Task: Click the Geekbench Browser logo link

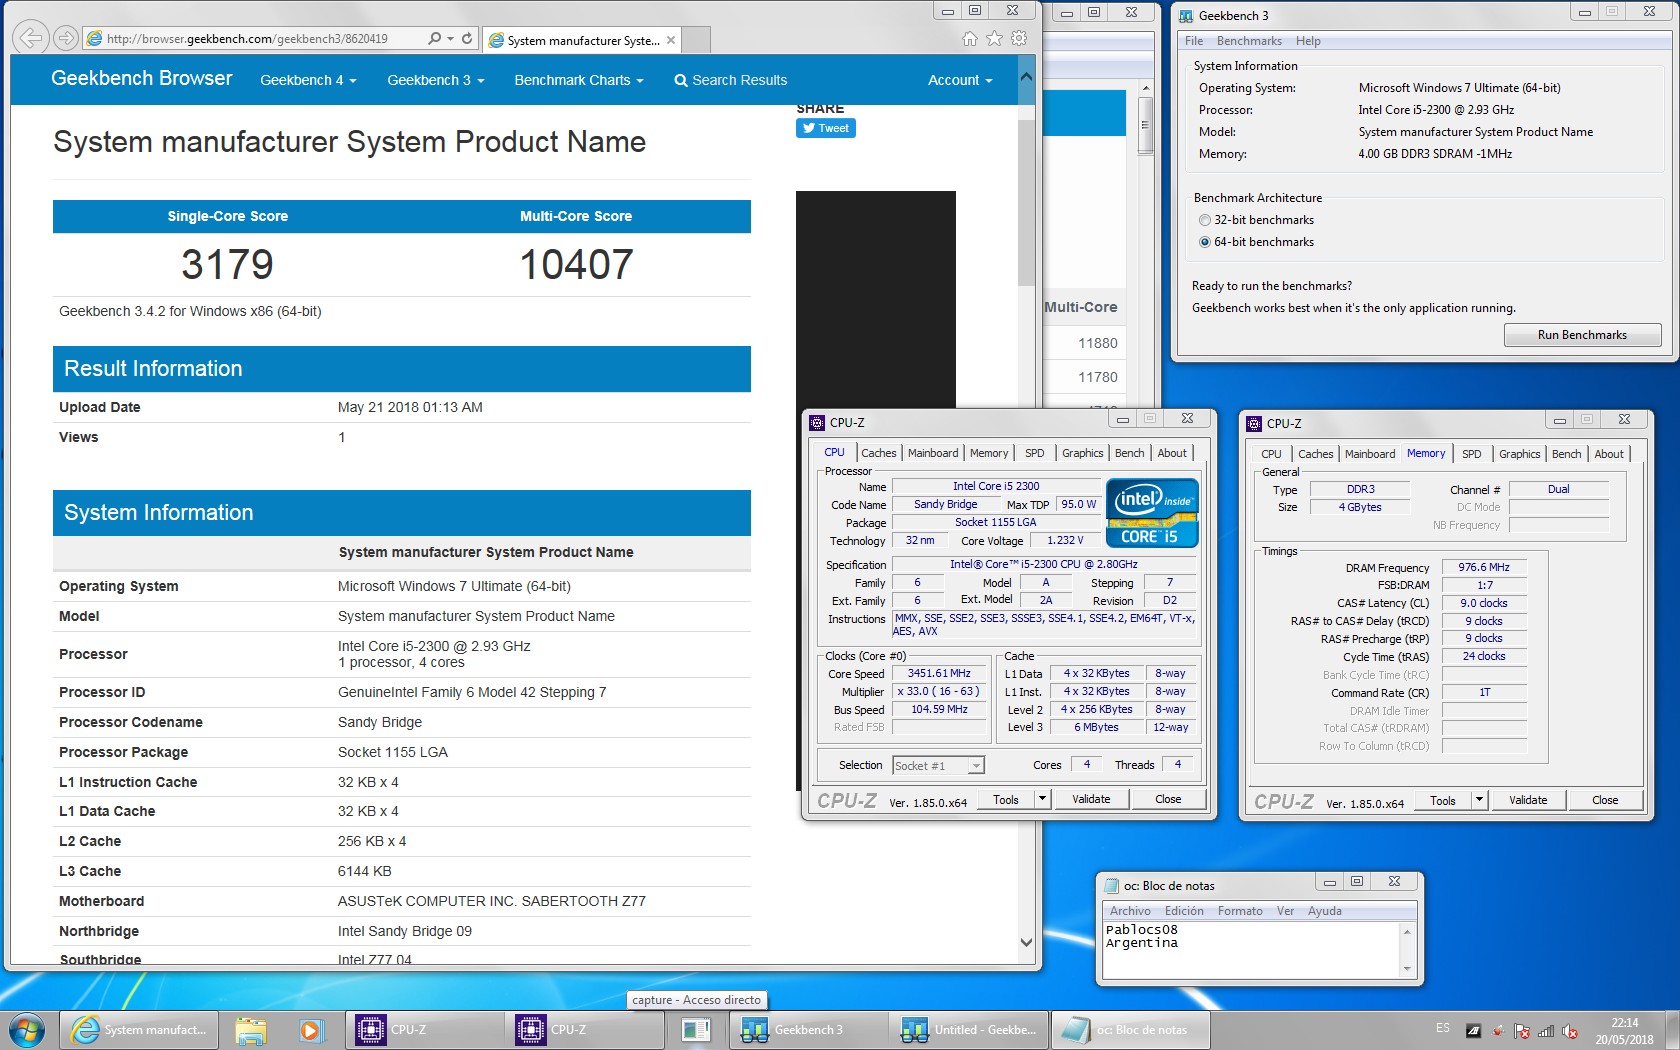Action: [141, 78]
